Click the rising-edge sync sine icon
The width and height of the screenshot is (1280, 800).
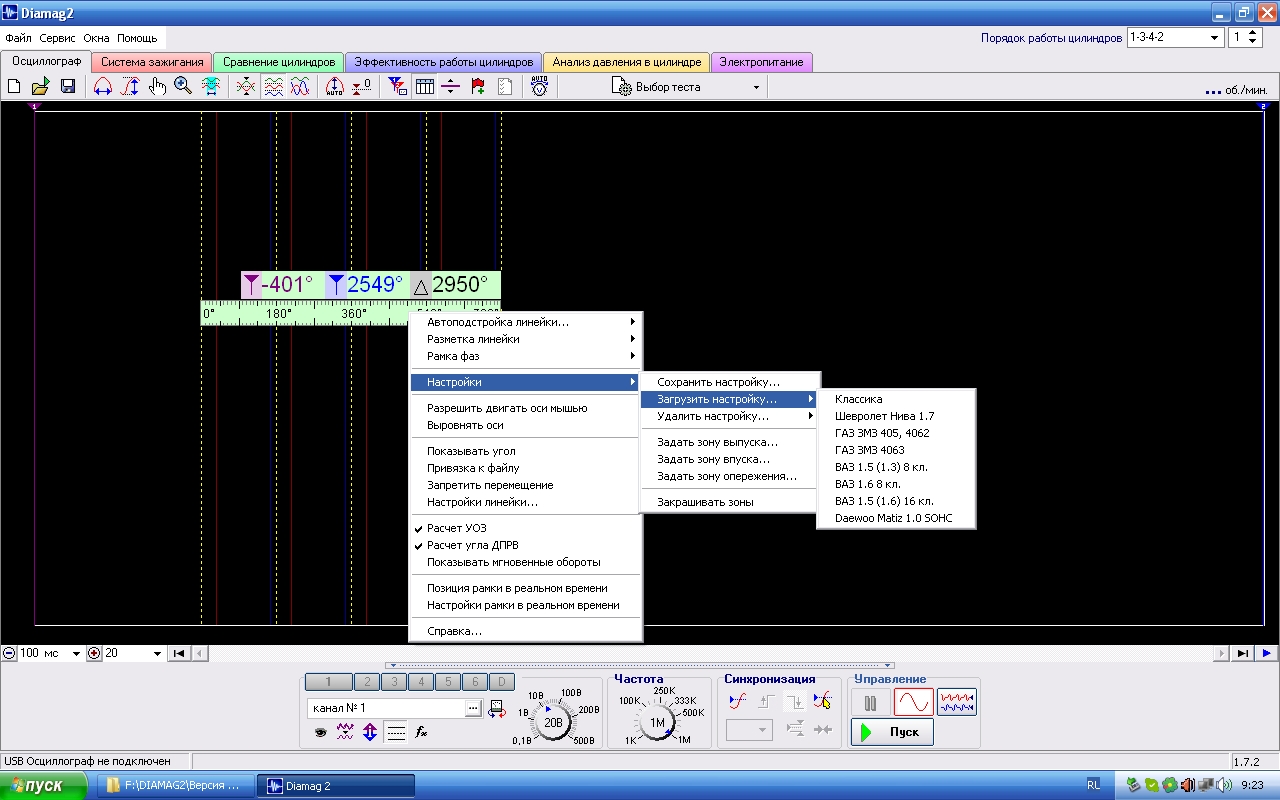(739, 701)
